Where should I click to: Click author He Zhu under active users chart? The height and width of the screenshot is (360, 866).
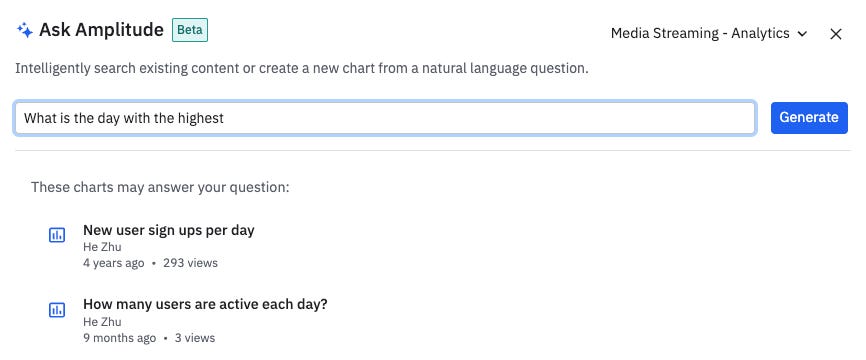(x=102, y=322)
